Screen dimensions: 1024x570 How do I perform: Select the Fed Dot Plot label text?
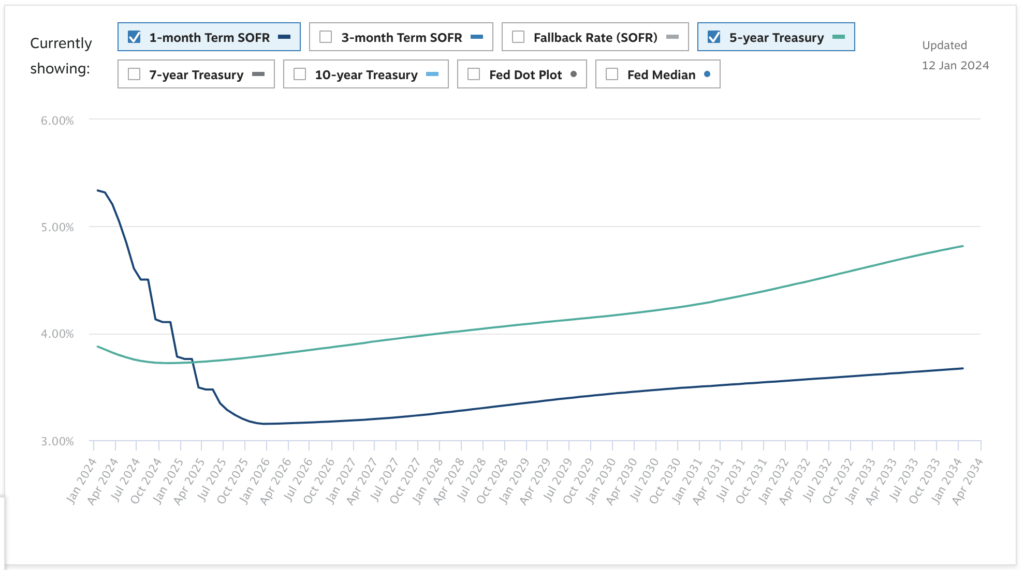[526, 74]
